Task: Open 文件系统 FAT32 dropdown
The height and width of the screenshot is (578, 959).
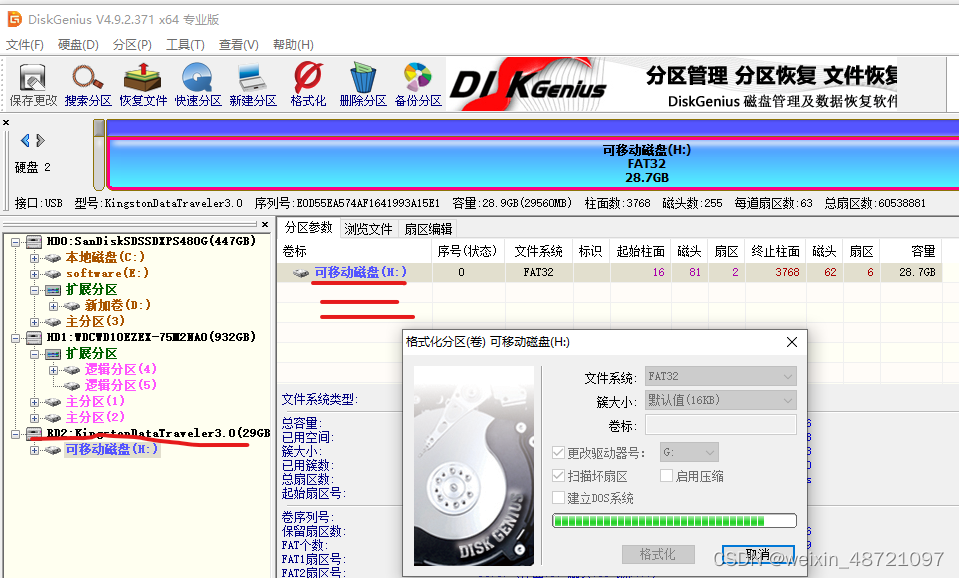Action: [x=720, y=376]
